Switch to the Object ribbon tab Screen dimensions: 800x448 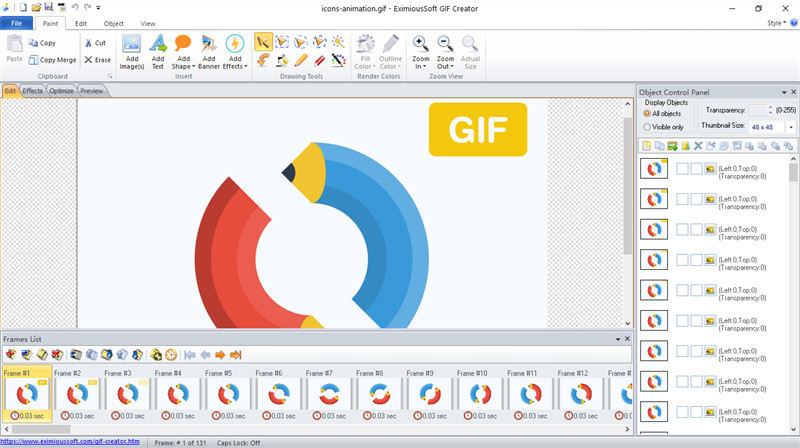pyautogui.click(x=113, y=23)
